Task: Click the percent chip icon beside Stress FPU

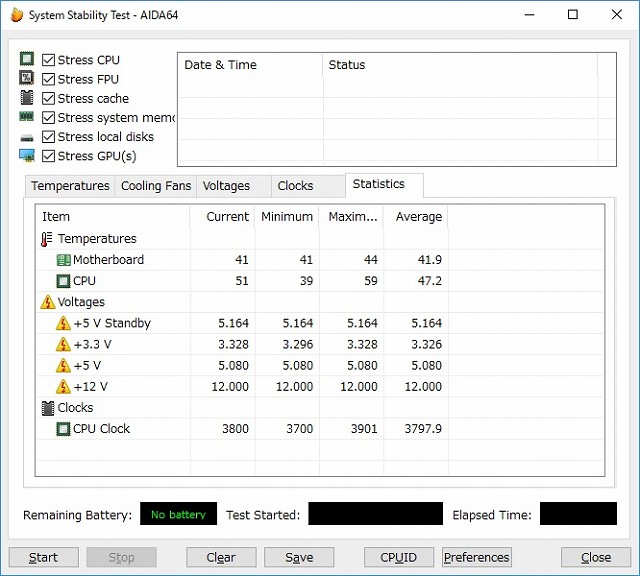Action: 27,78
